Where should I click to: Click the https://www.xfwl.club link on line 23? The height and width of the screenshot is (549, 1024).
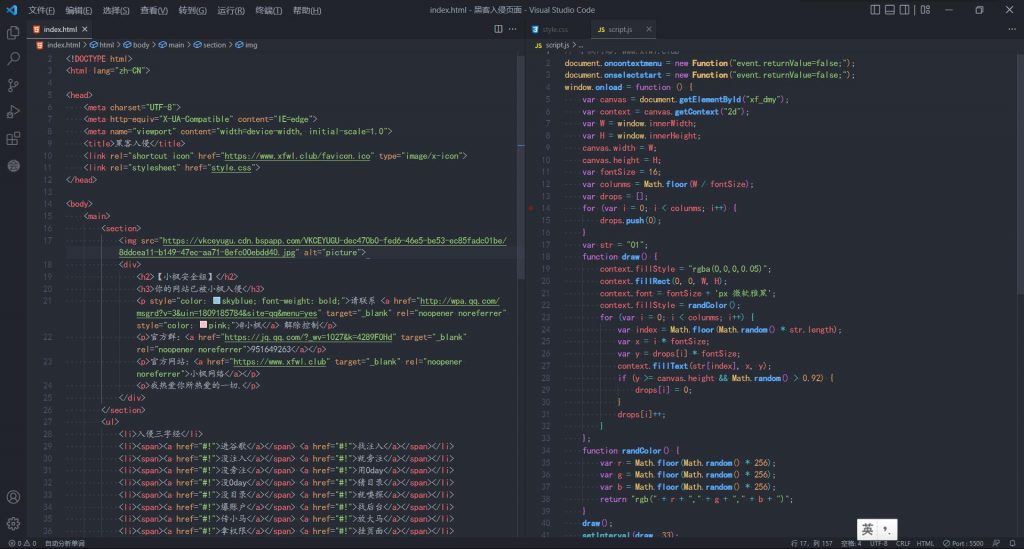[280, 362]
